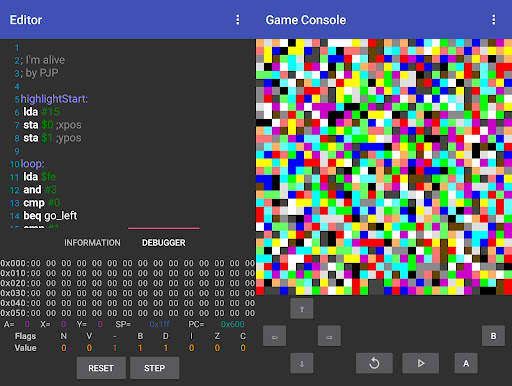
Task: Open the Game Console overflow menu
Action: [493, 20]
